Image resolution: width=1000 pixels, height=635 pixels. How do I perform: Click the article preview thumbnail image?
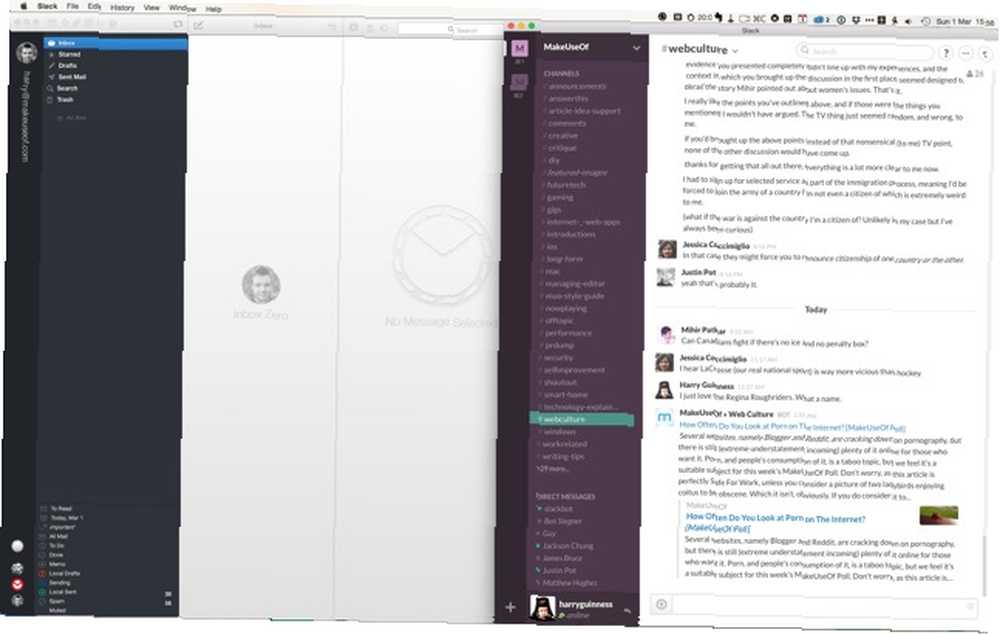pos(939,515)
